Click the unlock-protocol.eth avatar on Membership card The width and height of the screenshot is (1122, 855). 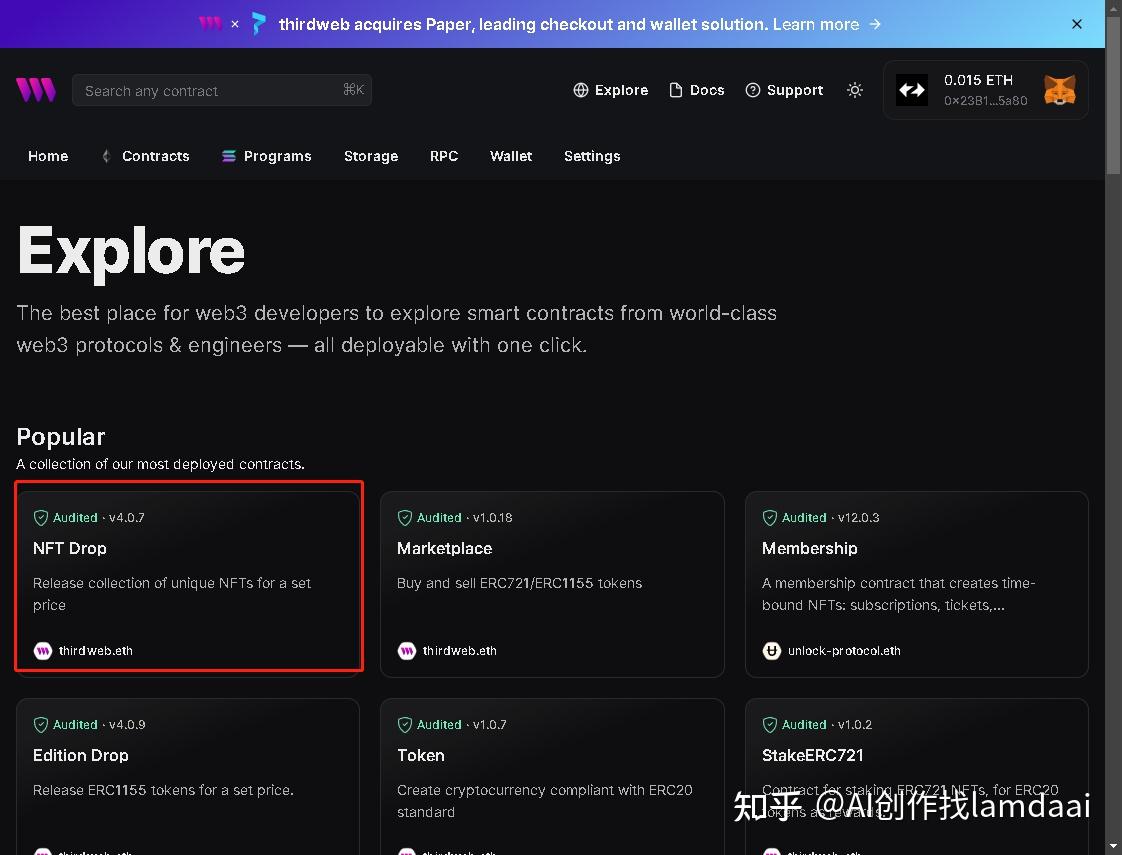click(771, 650)
